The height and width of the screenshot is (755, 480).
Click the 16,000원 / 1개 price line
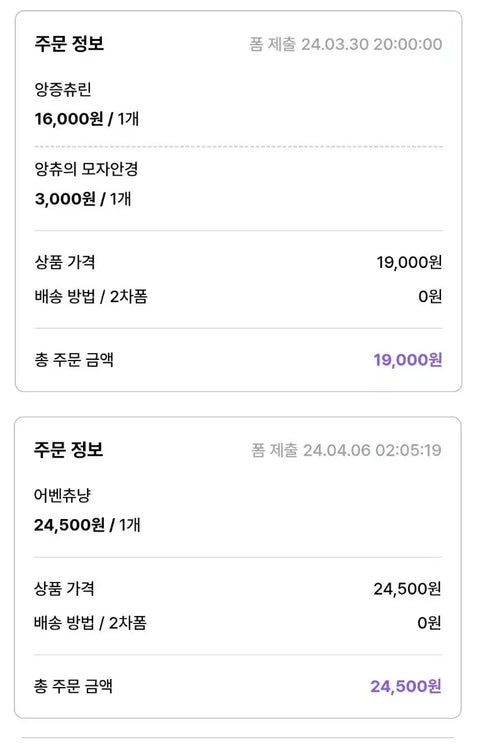click(x=87, y=118)
